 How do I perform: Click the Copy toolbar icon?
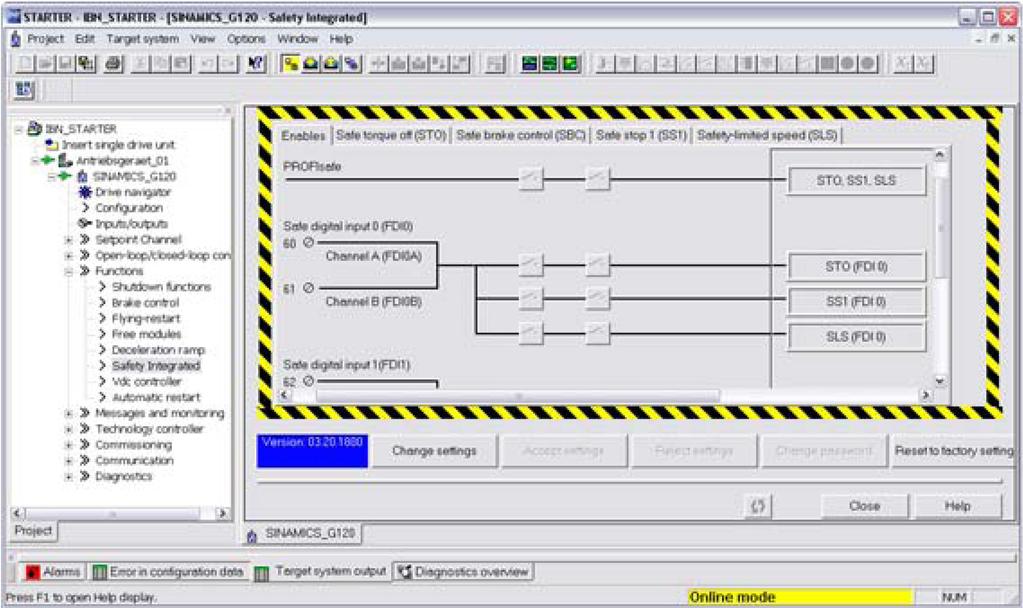(x=161, y=63)
